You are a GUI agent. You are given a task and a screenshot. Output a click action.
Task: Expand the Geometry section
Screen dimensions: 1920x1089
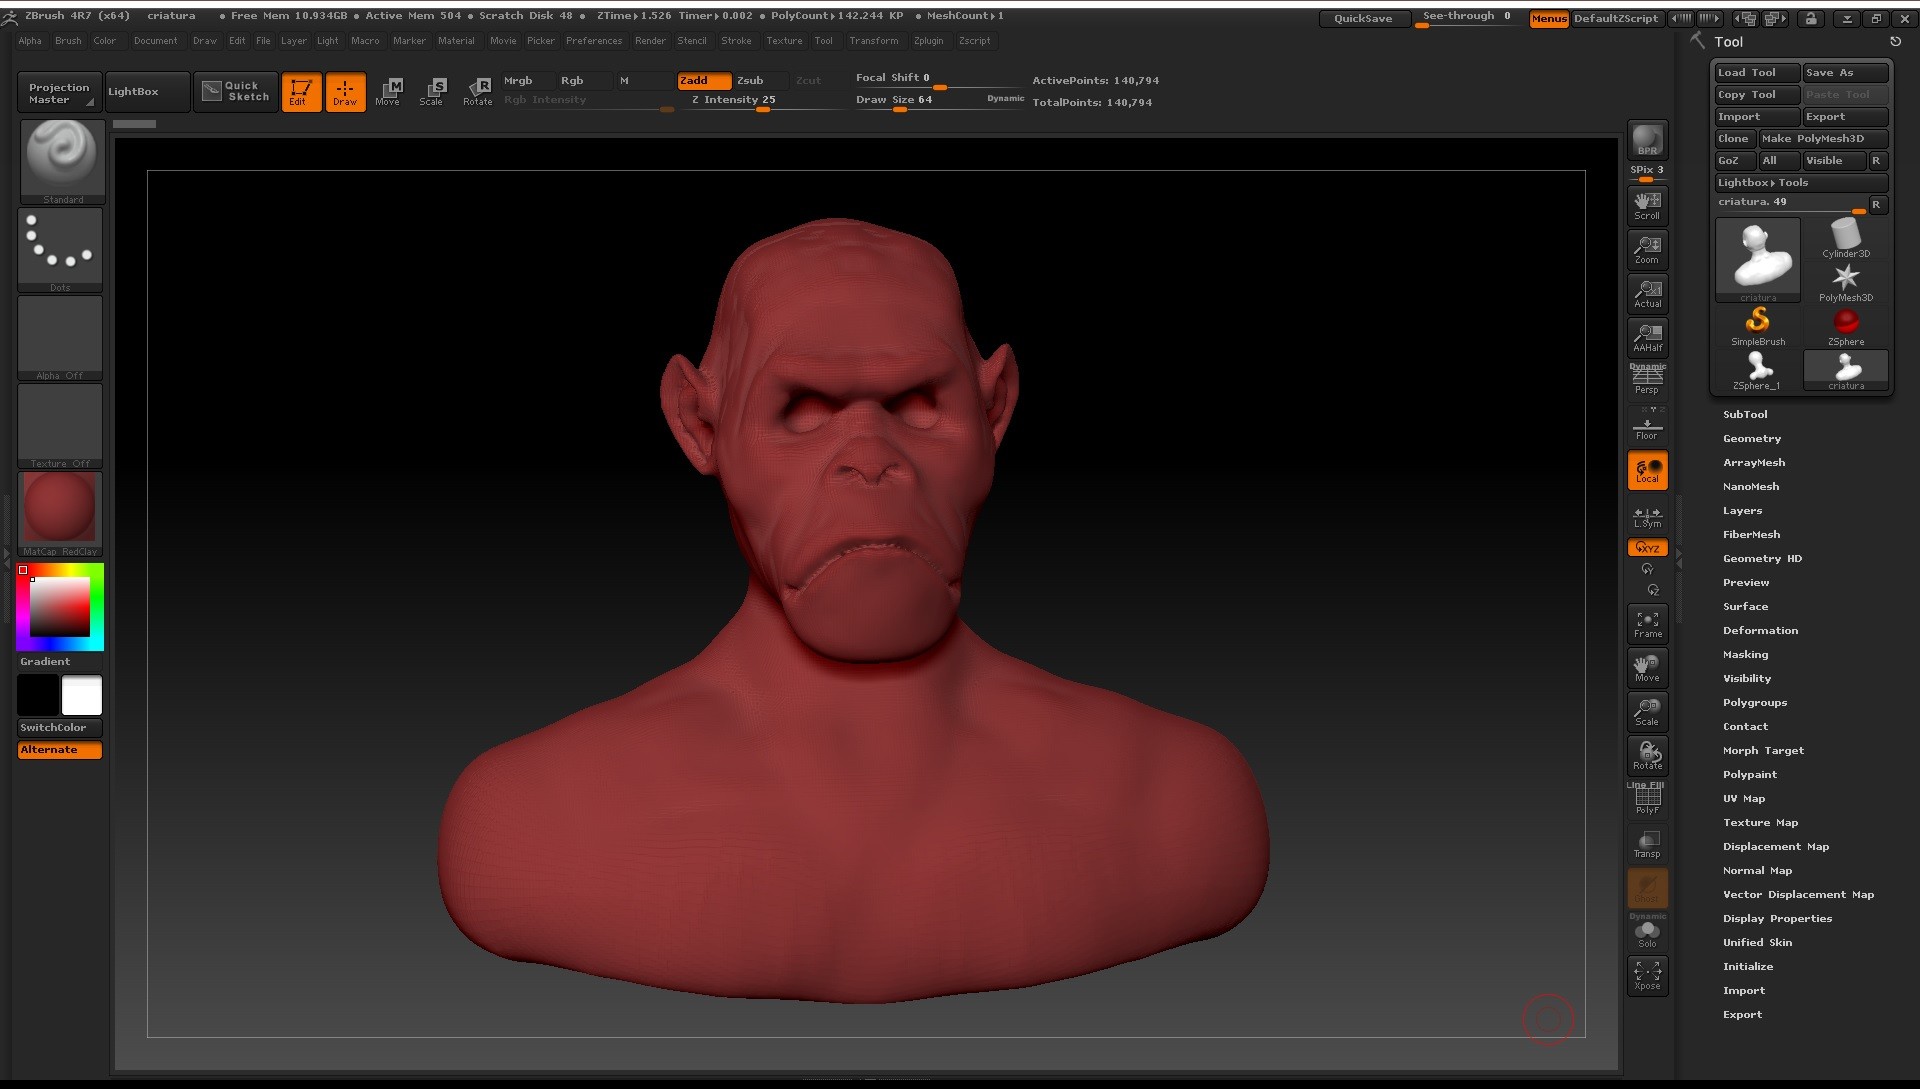1751,438
